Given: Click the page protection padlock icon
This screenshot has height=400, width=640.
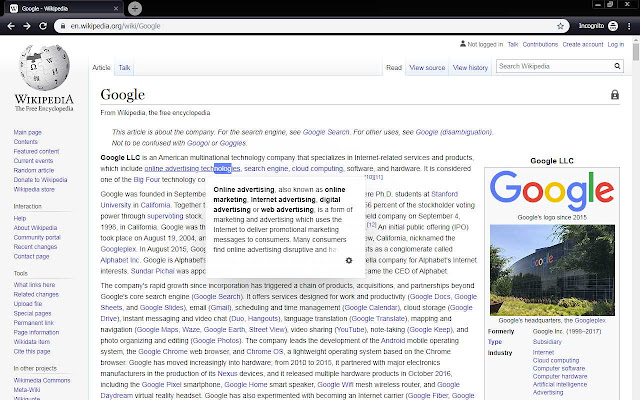Looking at the screenshot, I should point(614,95).
